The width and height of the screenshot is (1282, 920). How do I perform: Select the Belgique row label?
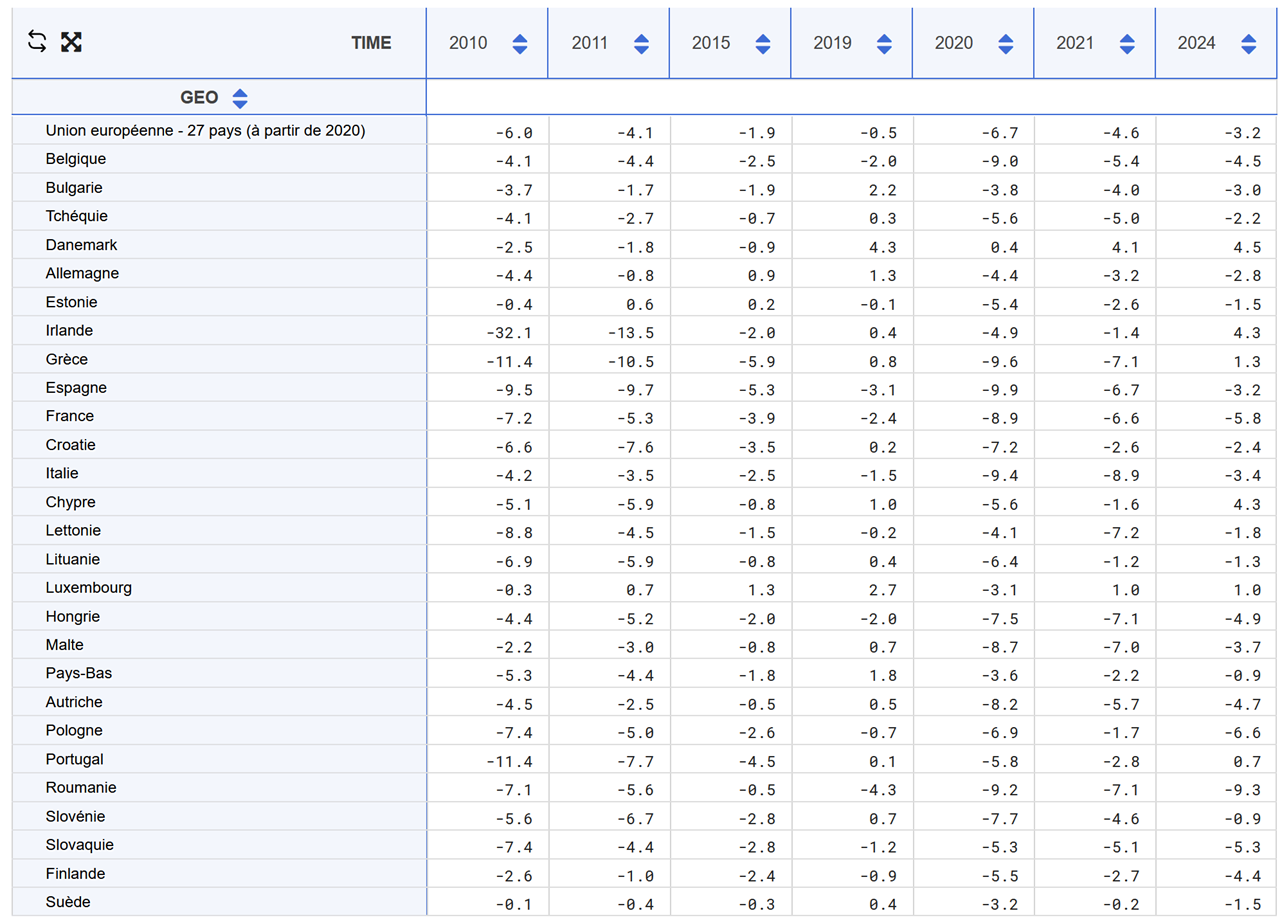[x=76, y=159]
